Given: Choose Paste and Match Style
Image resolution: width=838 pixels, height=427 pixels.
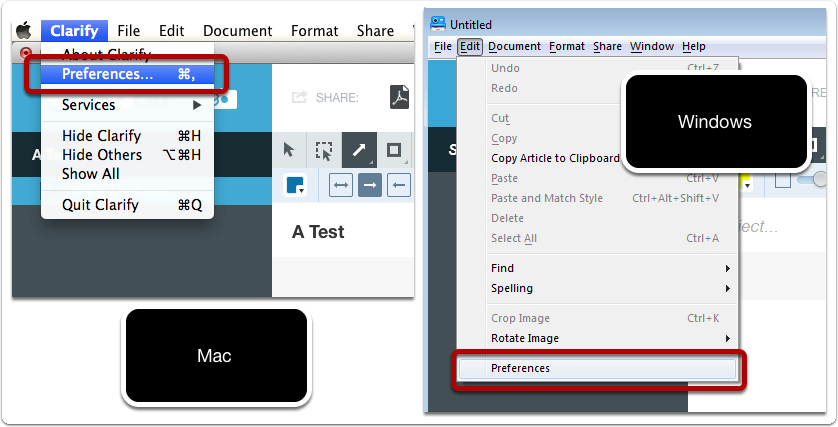Looking at the screenshot, I should coord(597,198).
